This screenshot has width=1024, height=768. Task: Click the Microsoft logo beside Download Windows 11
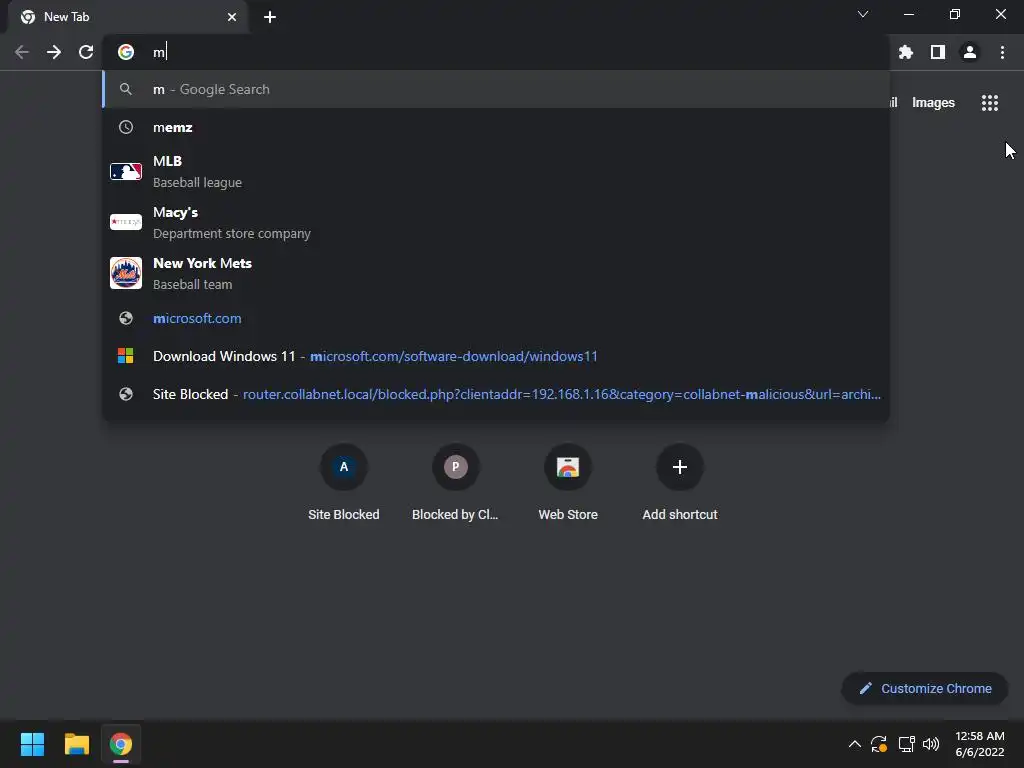coord(125,356)
